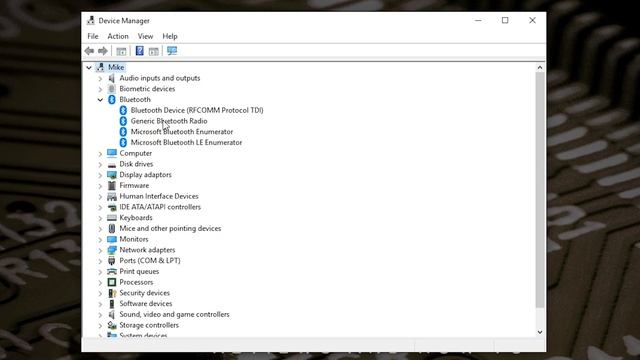640x360 pixels.
Task: Click the Firmware category icon
Action: 112,185
